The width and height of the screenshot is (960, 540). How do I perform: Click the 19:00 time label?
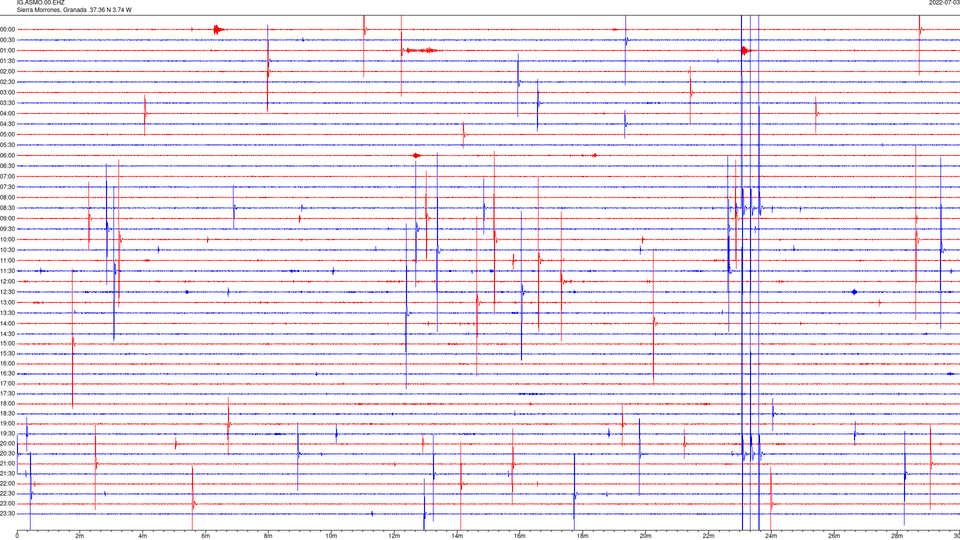point(8,423)
